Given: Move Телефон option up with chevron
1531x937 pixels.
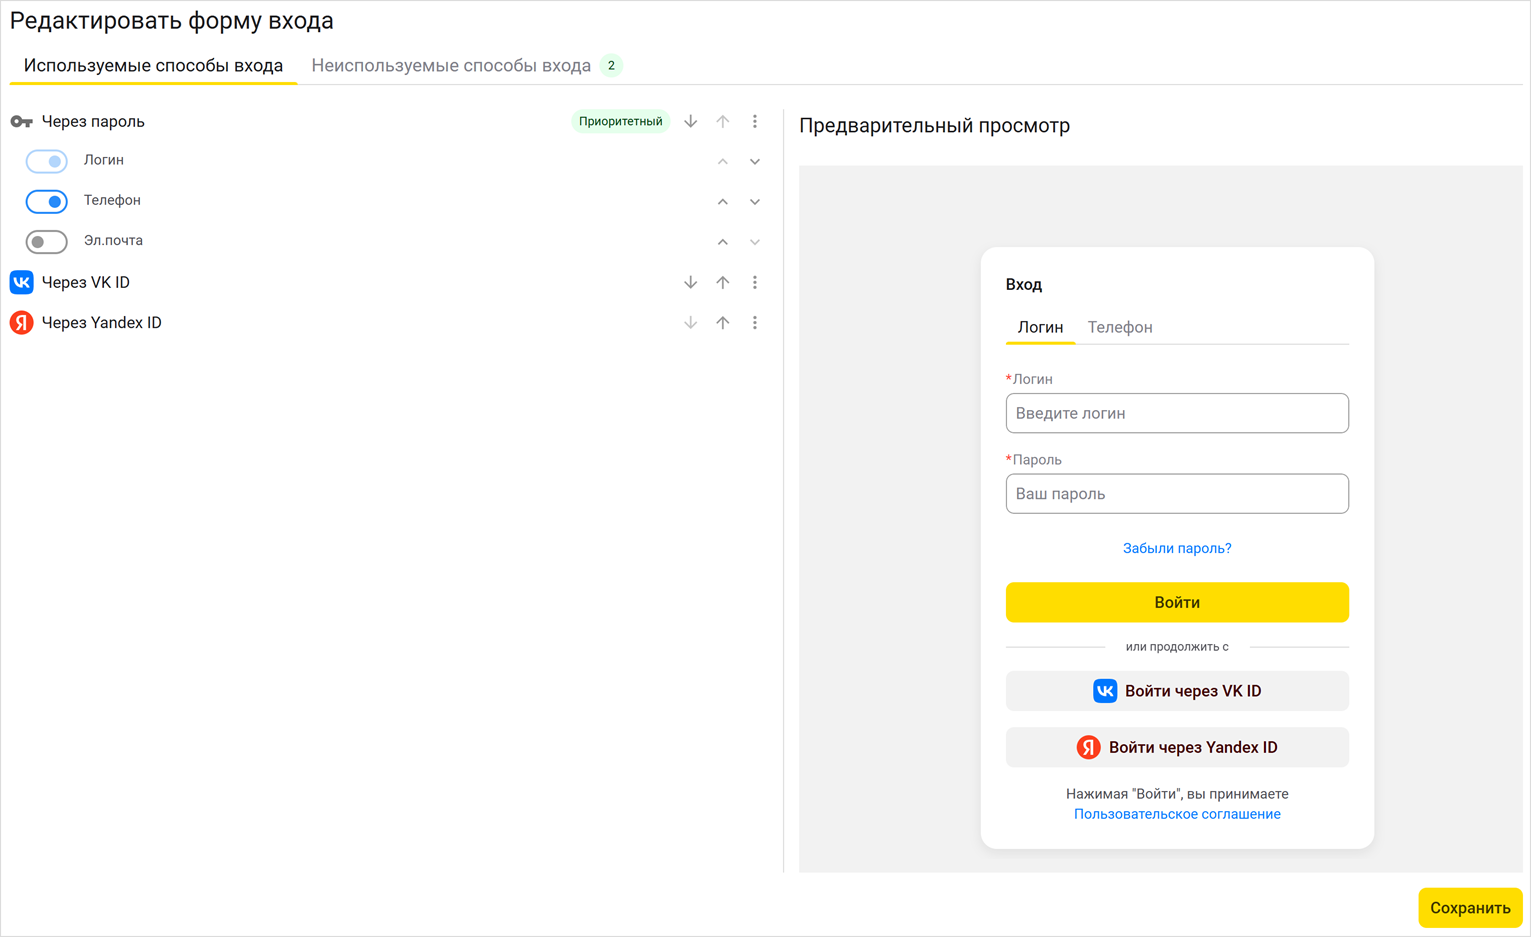Looking at the screenshot, I should pyautogui.click(x=723, y=201).
